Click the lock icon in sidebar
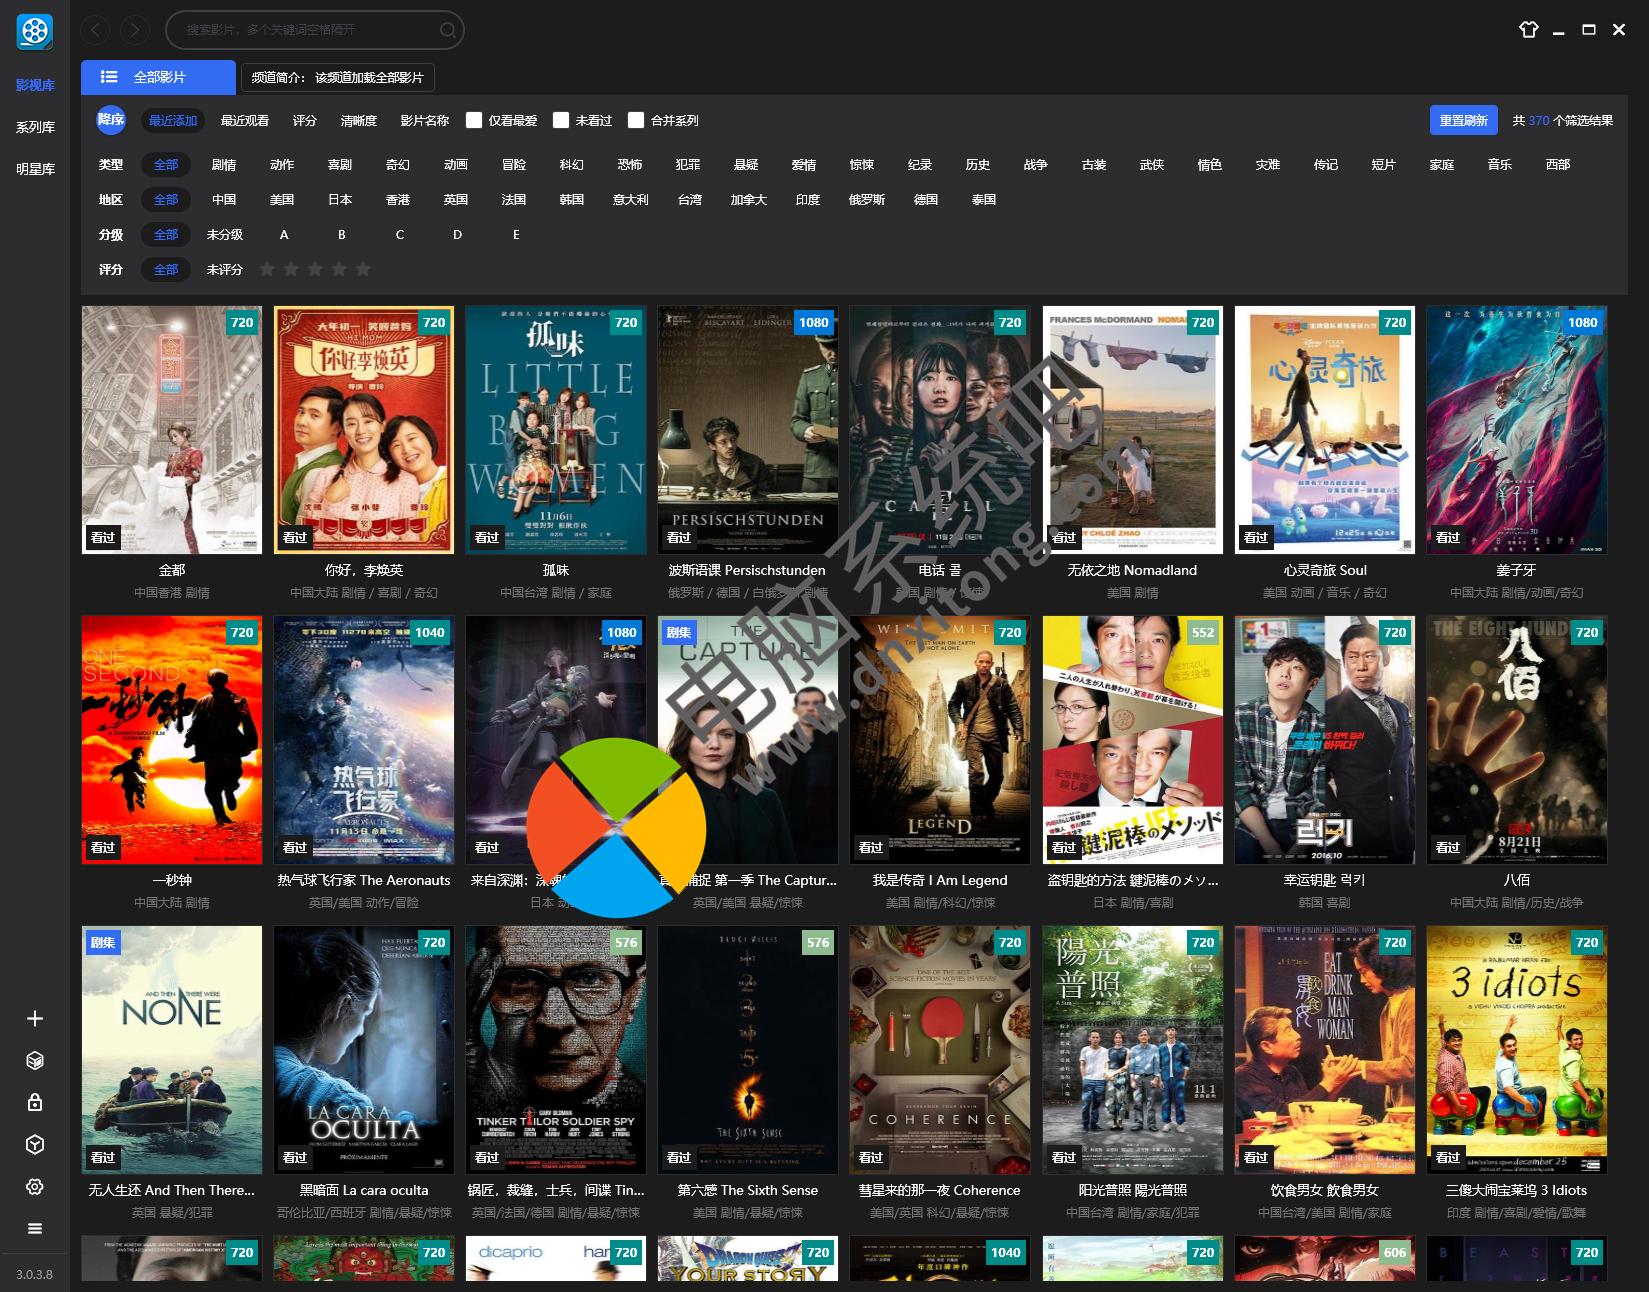Viewport: 1649px width, 1292px height. (35, 1102)
